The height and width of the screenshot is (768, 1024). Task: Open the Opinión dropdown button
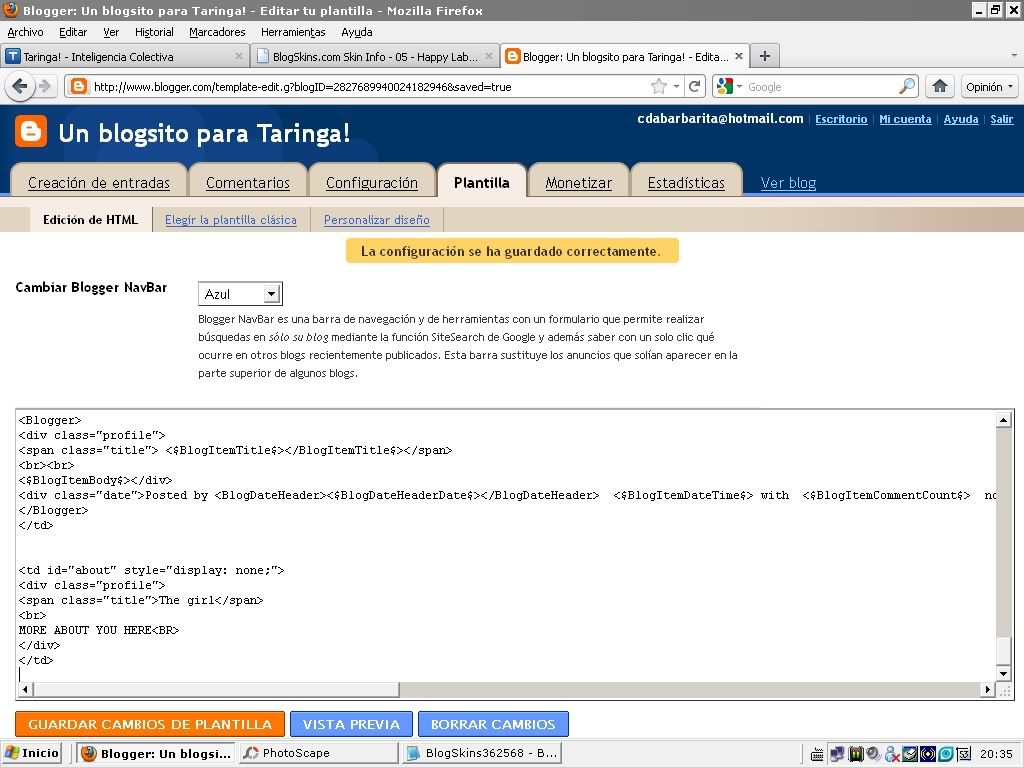pos(989,86)
